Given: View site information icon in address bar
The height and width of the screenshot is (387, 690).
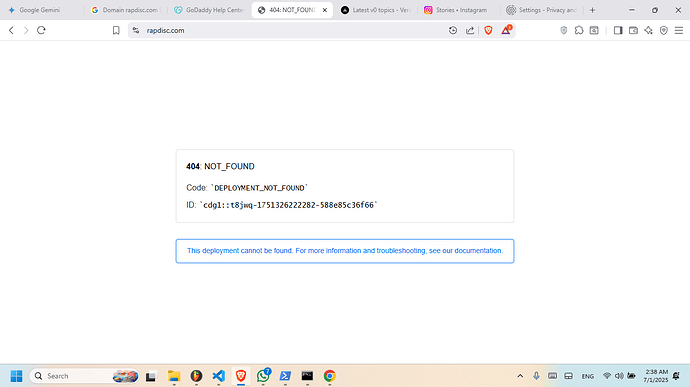Looking at the screenshot, I should click(136, 30).
